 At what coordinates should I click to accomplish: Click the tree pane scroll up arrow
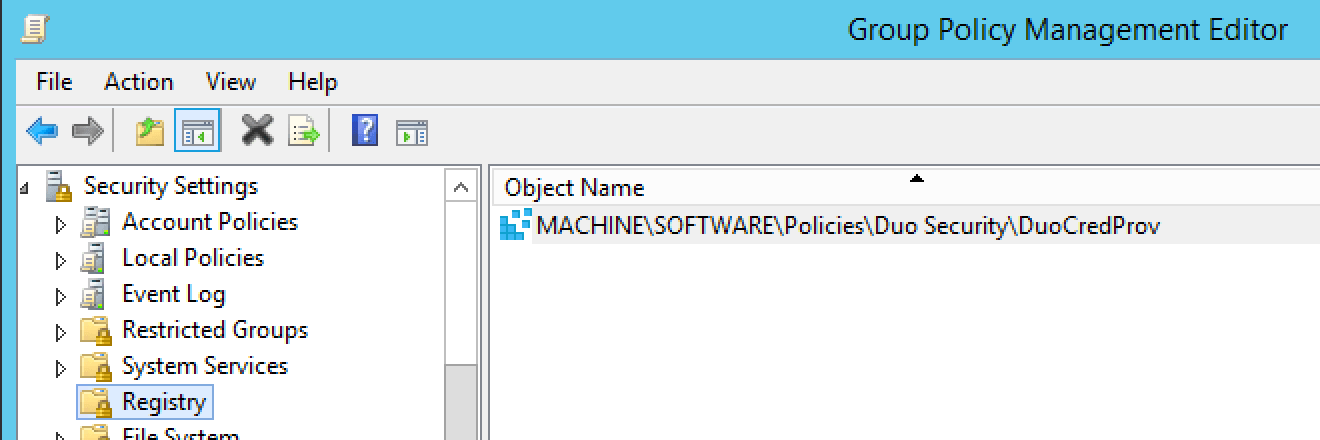(461, 187)
